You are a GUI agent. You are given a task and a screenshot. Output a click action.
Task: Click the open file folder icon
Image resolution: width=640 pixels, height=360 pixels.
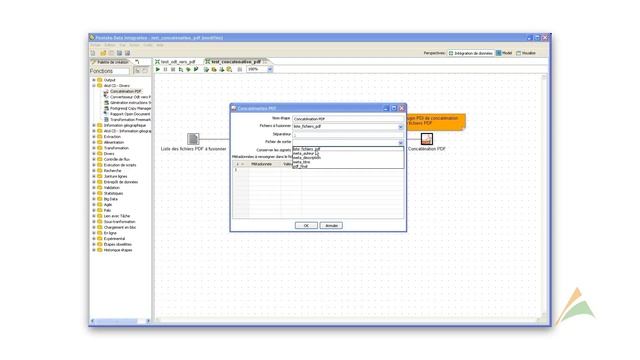103,53
